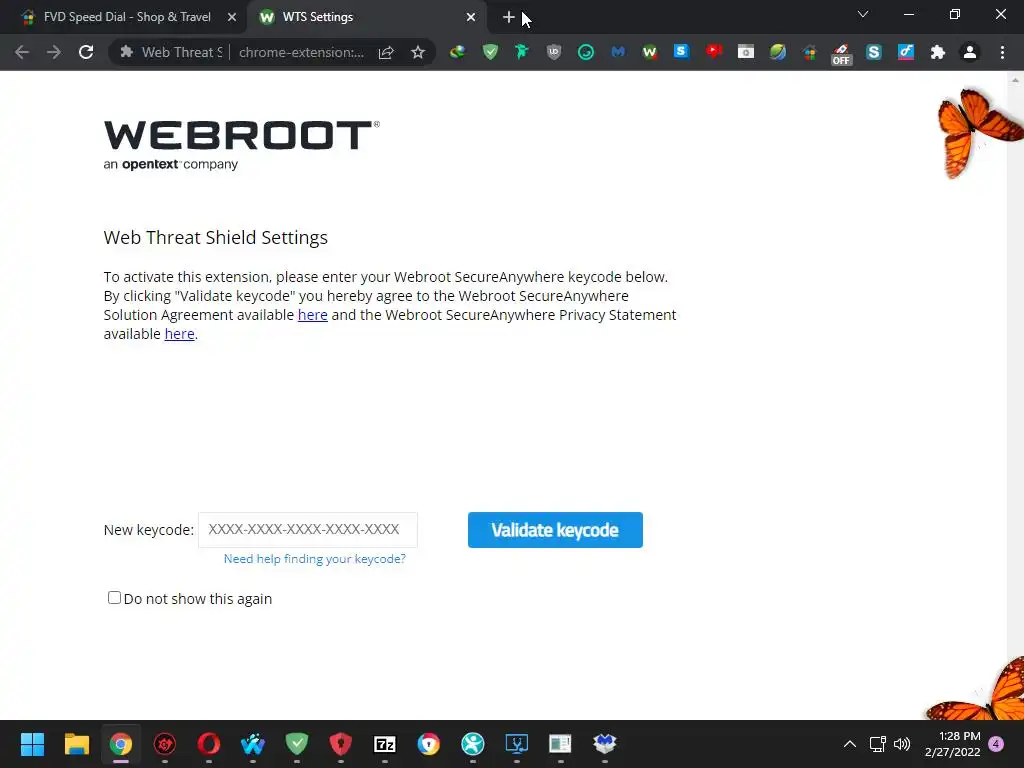The height and width of the screenshot is (768, 1024).
Task: Close the FVD Speed Dial tab
Action: pyautogui.click(x=231, y=17)
